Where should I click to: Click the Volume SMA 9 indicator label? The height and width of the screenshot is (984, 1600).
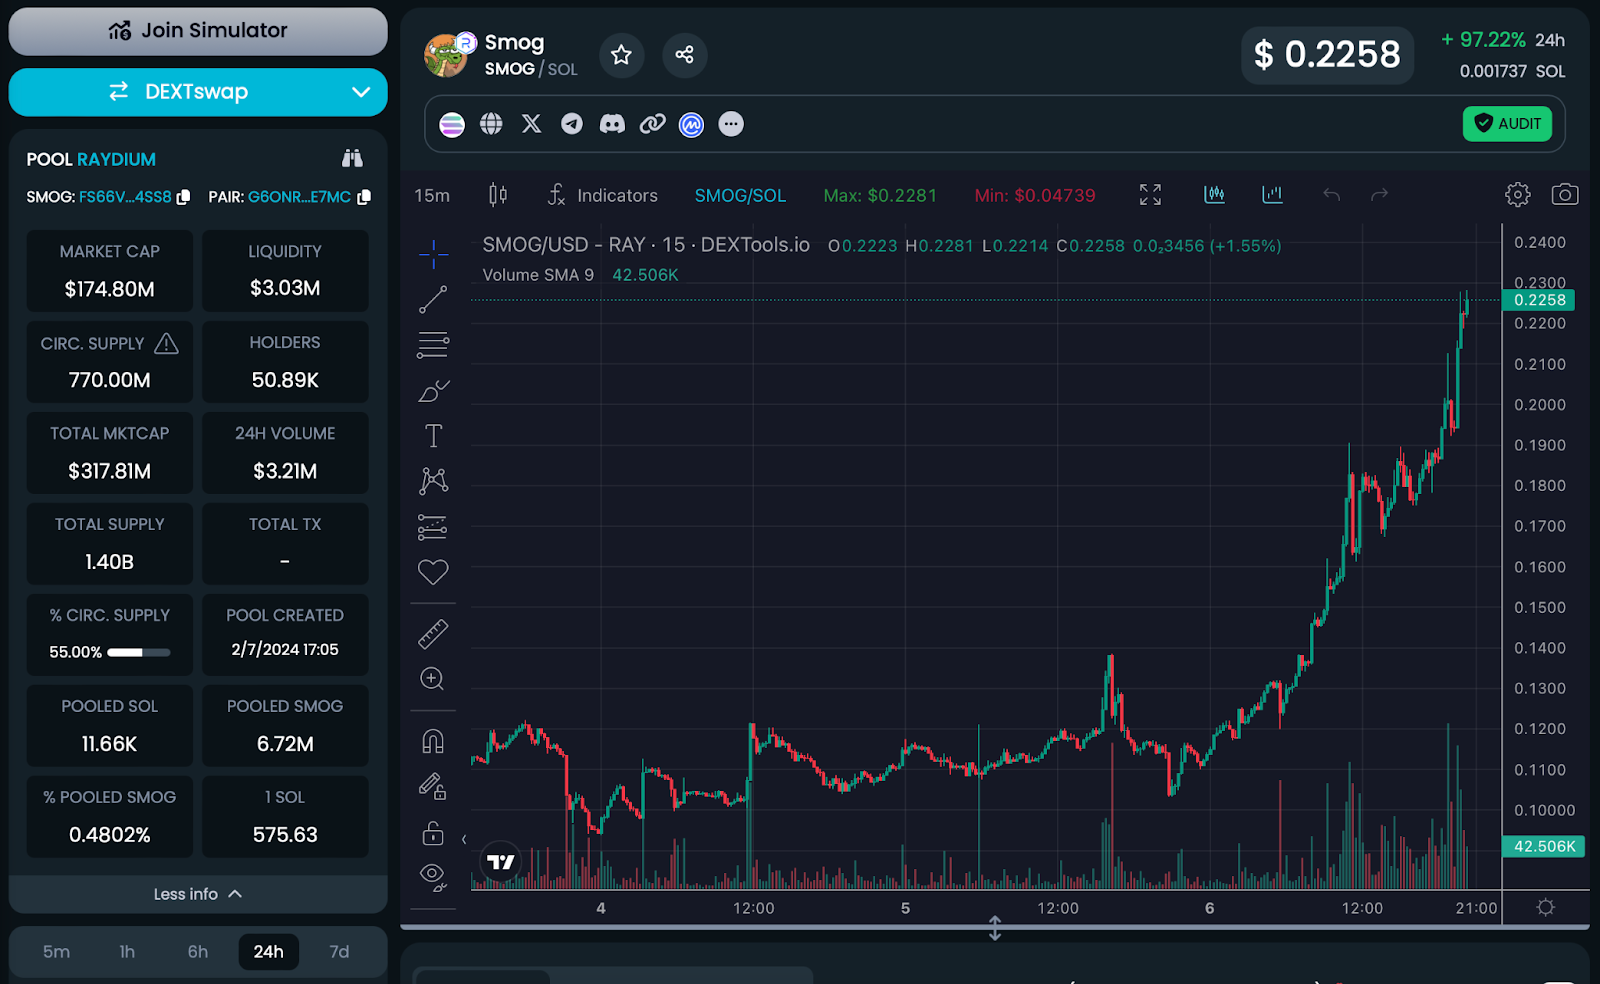click(x=538, y=275)
